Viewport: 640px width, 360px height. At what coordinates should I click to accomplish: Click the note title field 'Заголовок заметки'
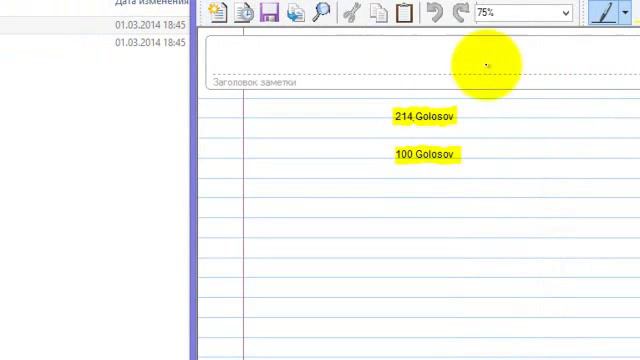[x=422, y=62]
